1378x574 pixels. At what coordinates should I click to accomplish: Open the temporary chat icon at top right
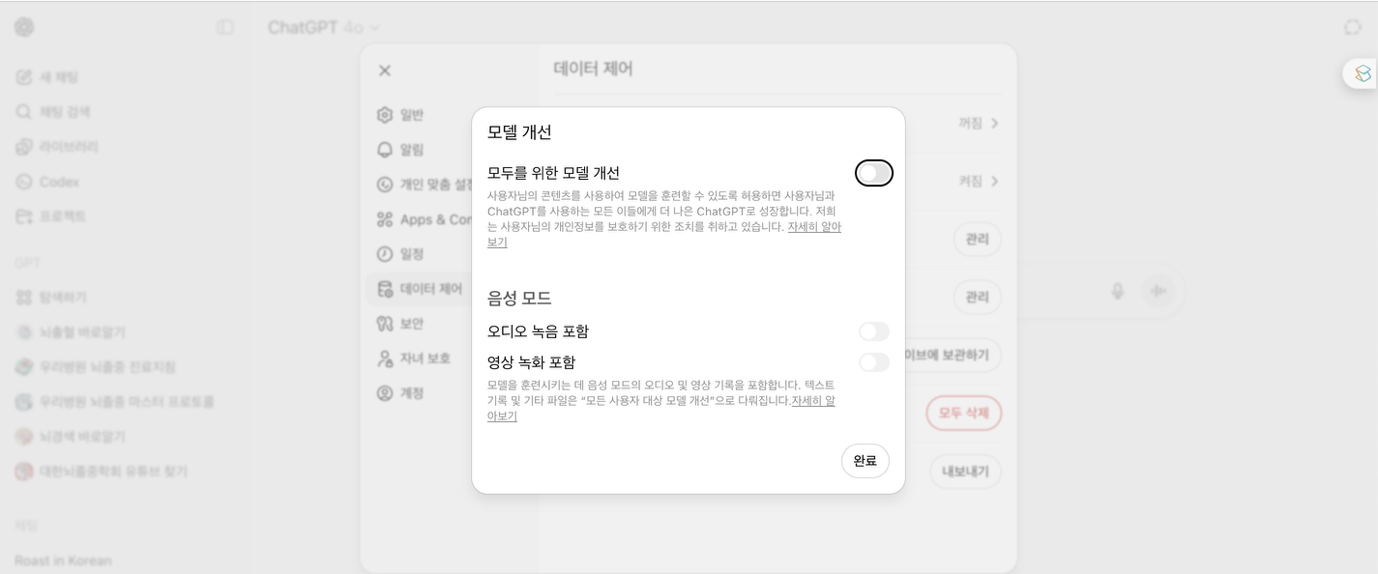point(1353,28)
